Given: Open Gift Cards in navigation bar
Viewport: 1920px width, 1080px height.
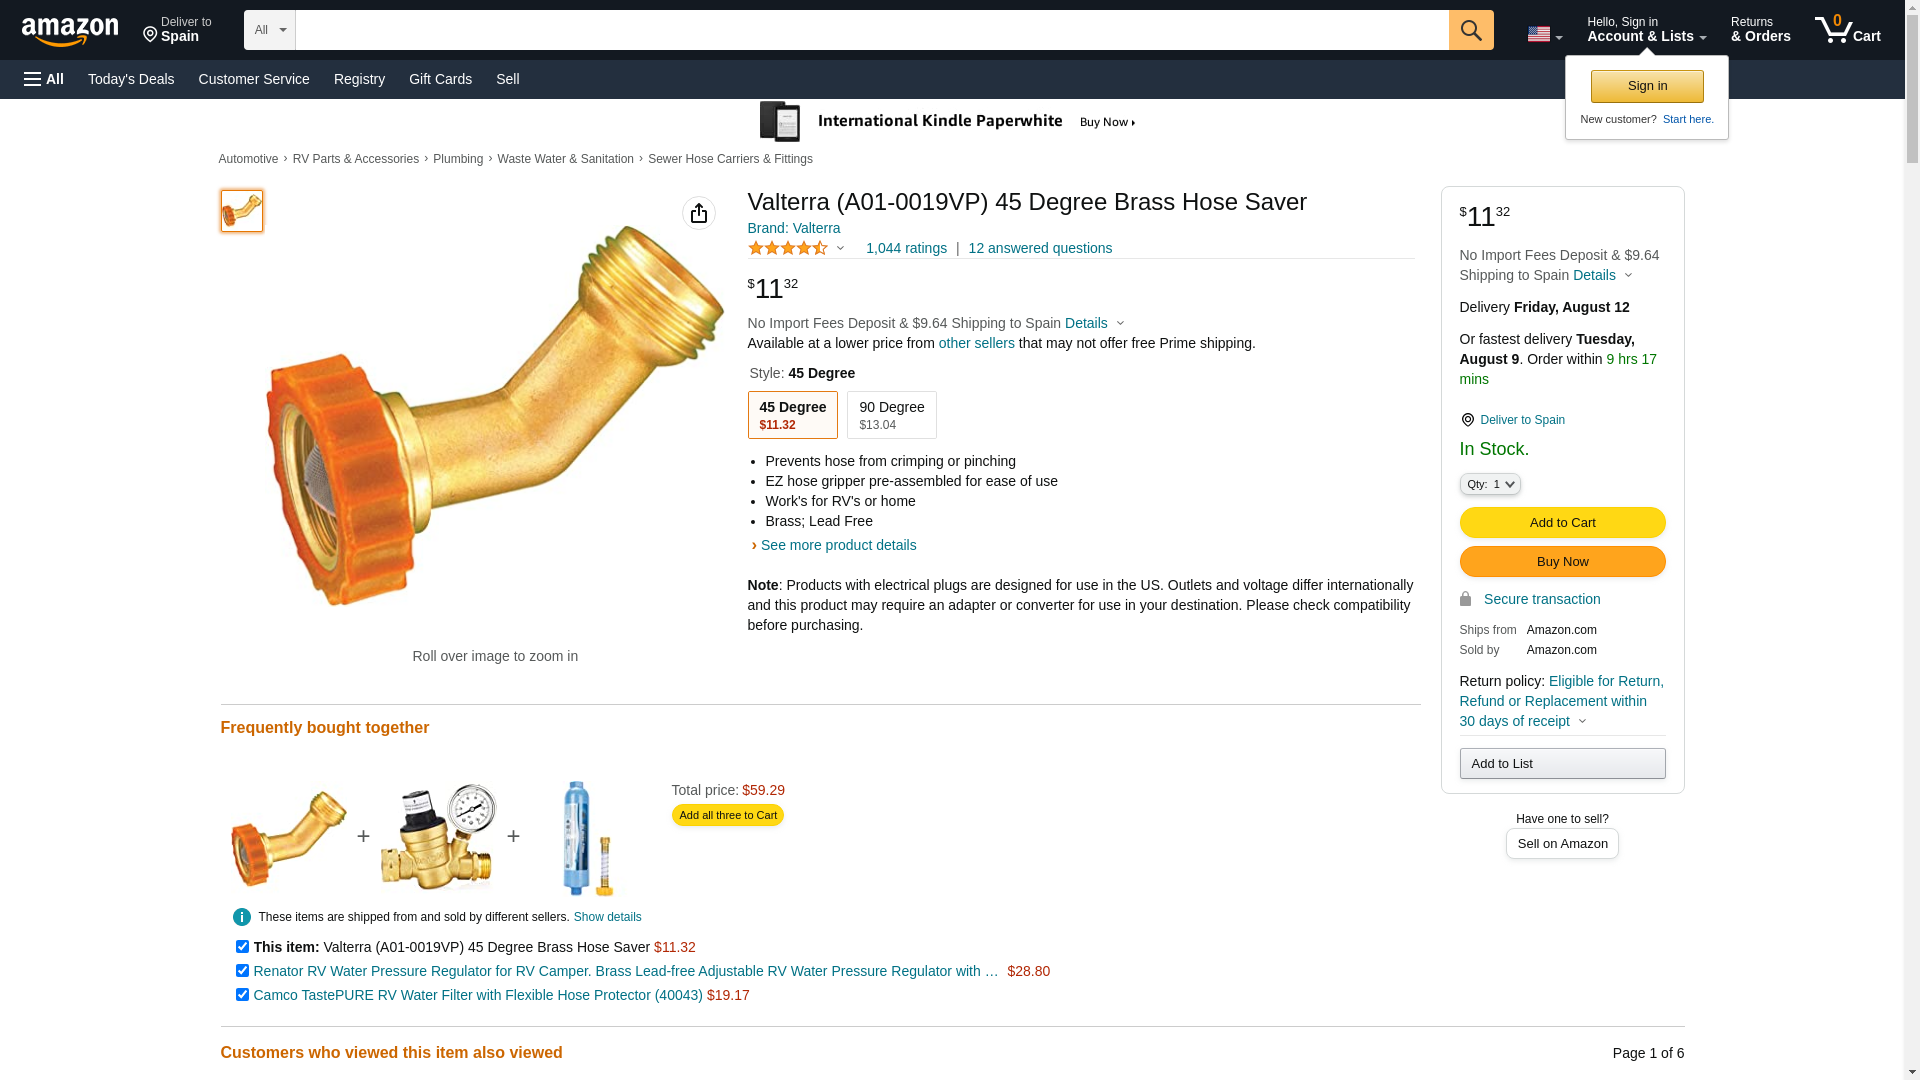Looking at the screenshot, I should (x=440, y=79).
